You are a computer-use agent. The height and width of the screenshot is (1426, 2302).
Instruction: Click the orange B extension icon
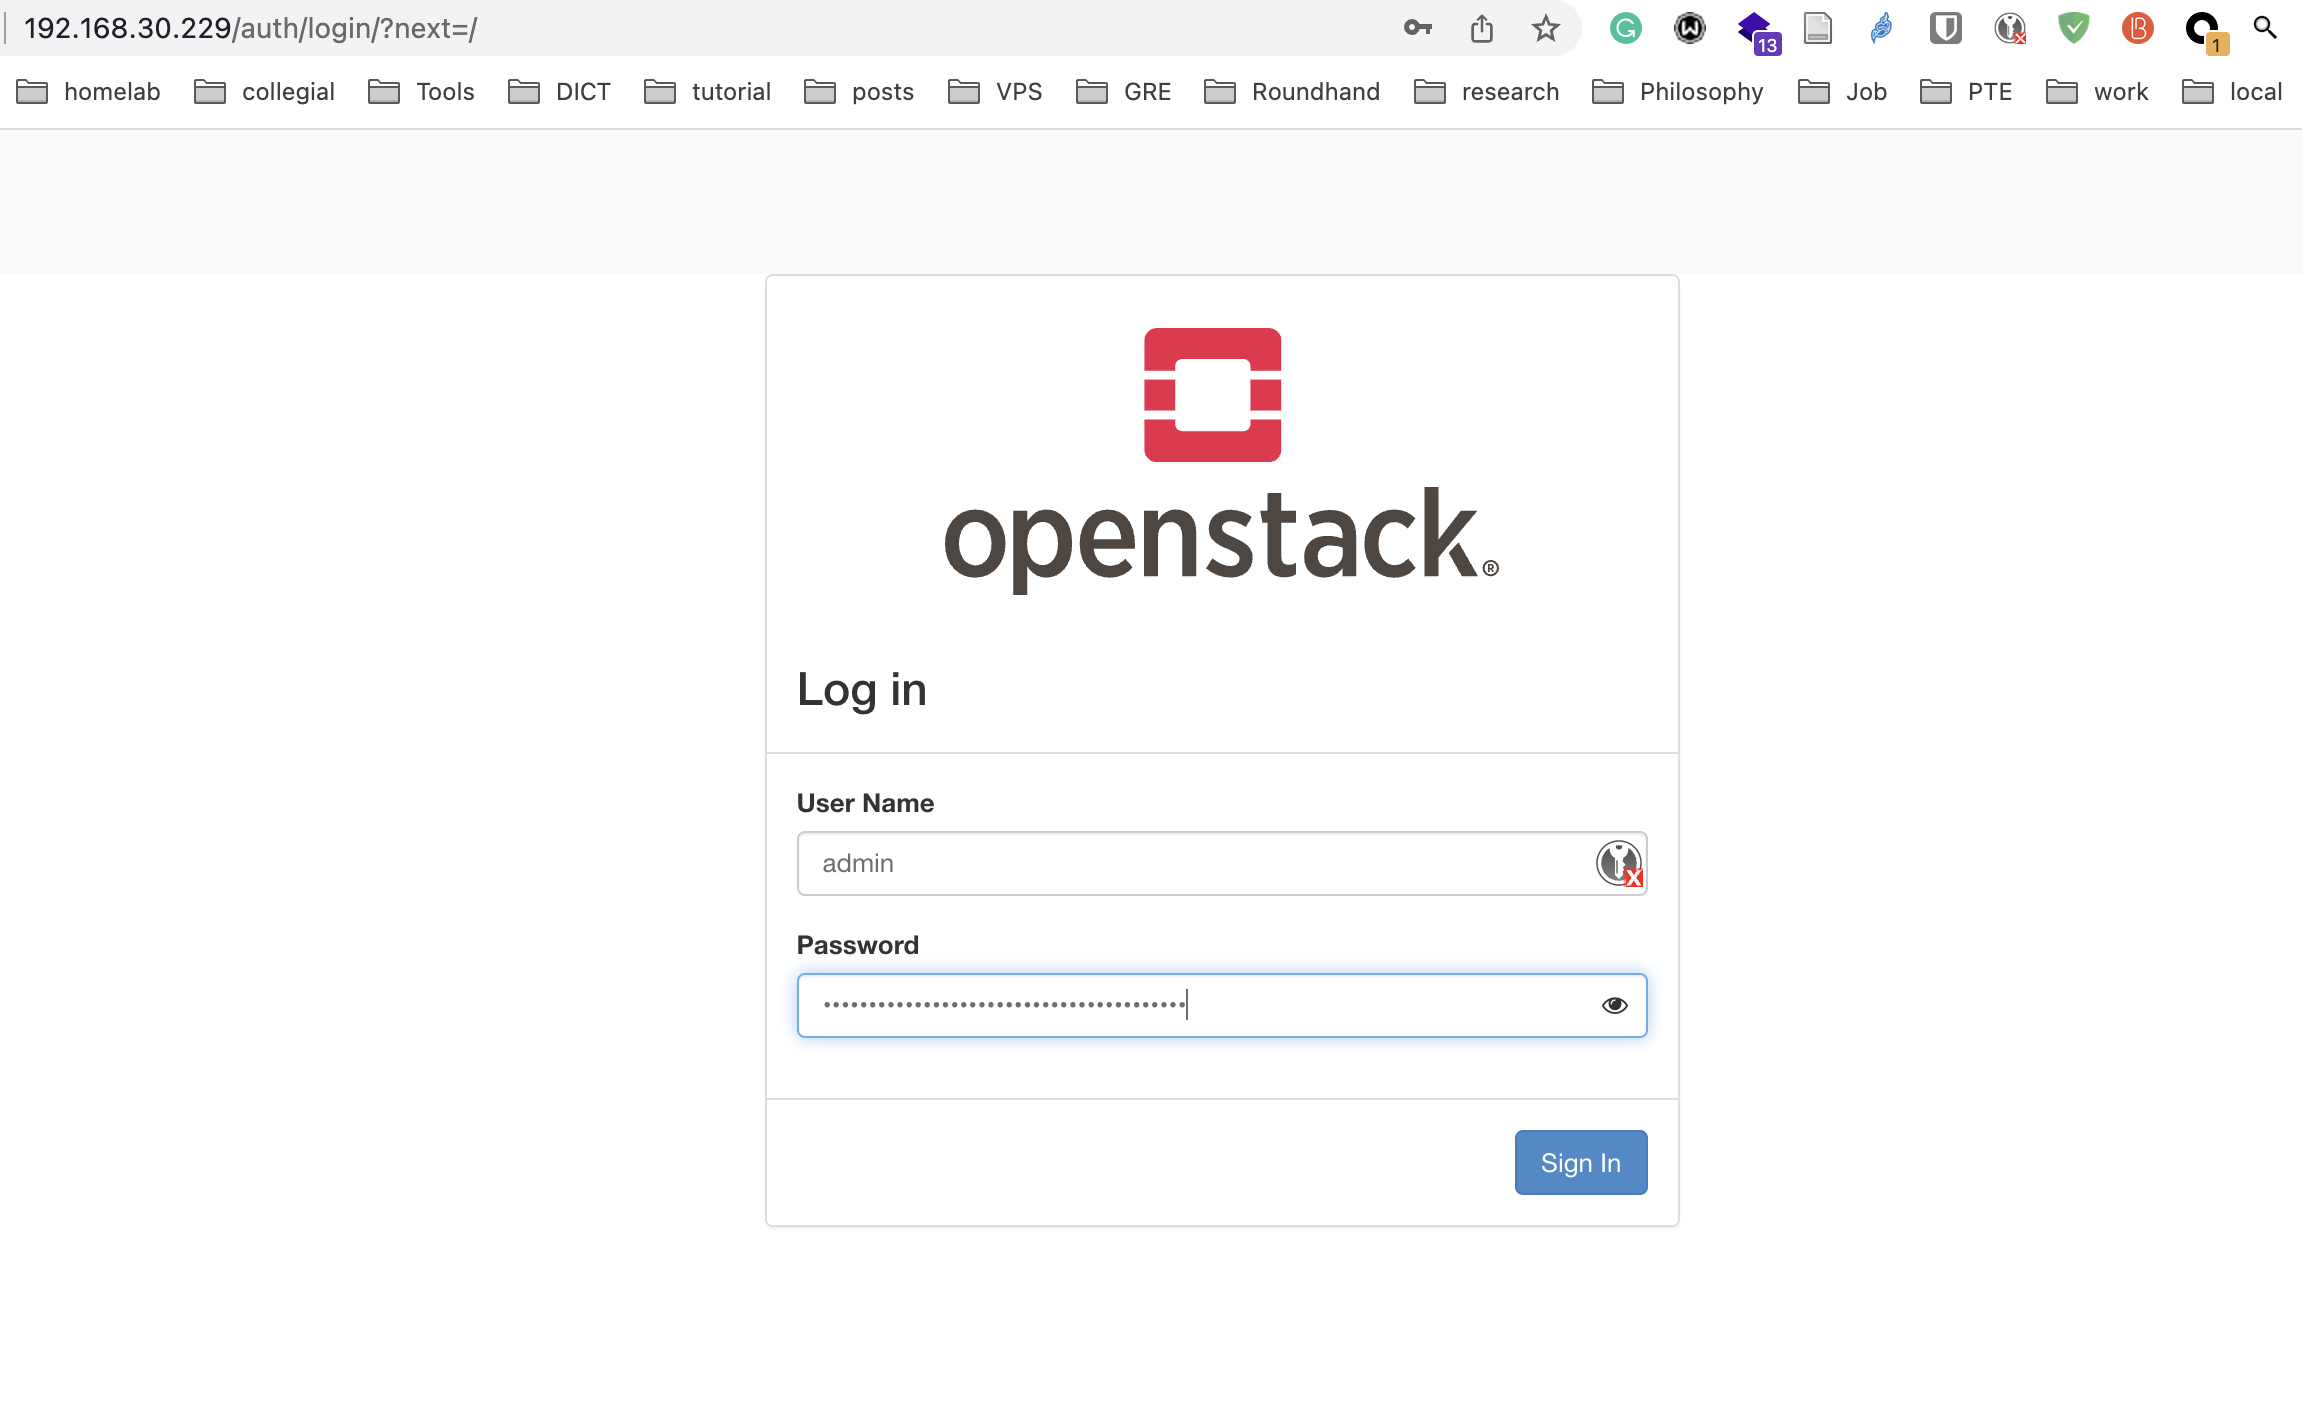(2137, 28)
